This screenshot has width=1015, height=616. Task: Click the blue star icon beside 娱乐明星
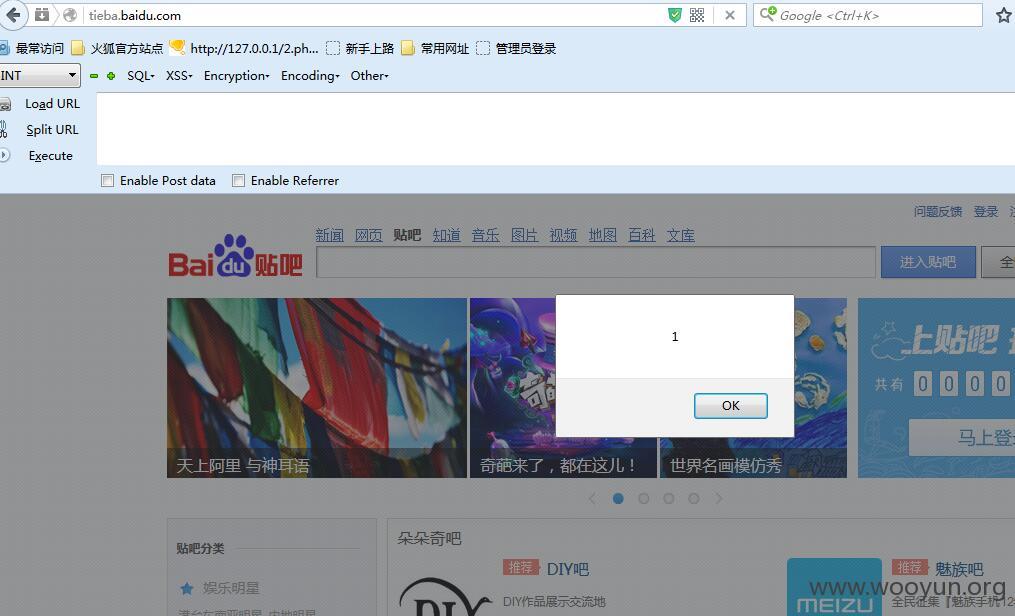[187, 588]
